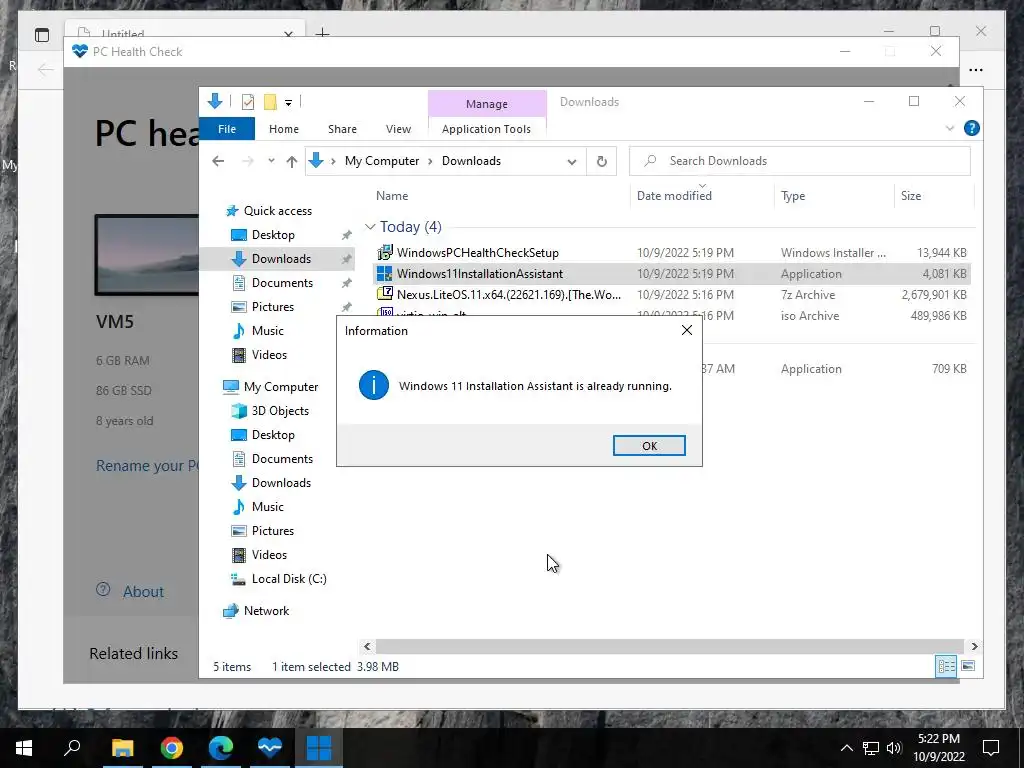
Task: Launch Google Chrome from taskbar
Action: pos(172,748)
